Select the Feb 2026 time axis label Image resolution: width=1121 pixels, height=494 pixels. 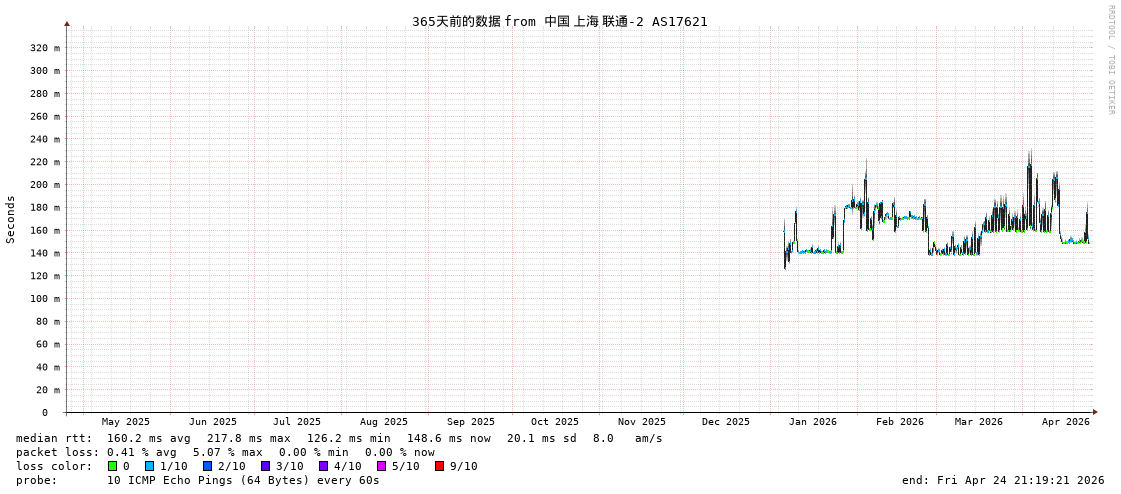pyautogui.click(x=900, y=422)
